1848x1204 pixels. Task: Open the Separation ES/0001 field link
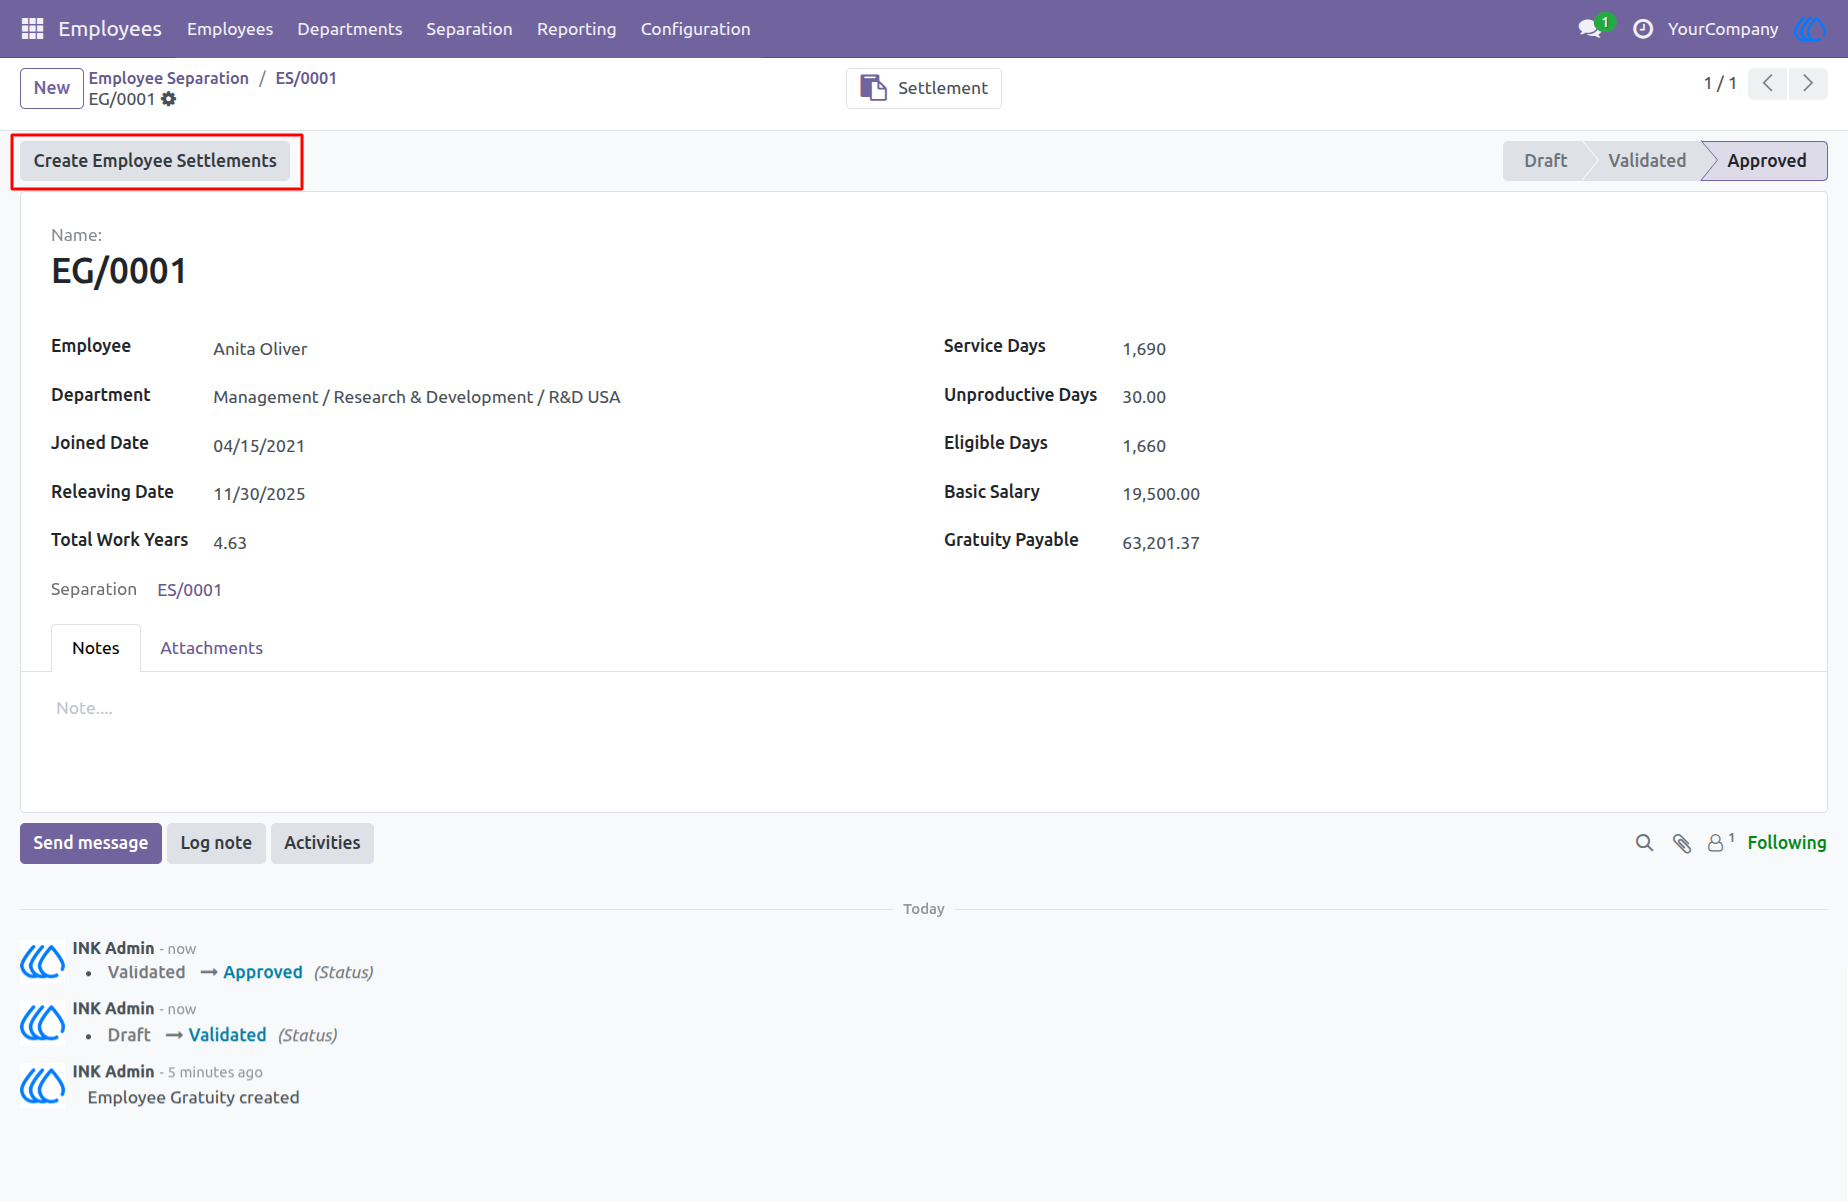point(190,590)
